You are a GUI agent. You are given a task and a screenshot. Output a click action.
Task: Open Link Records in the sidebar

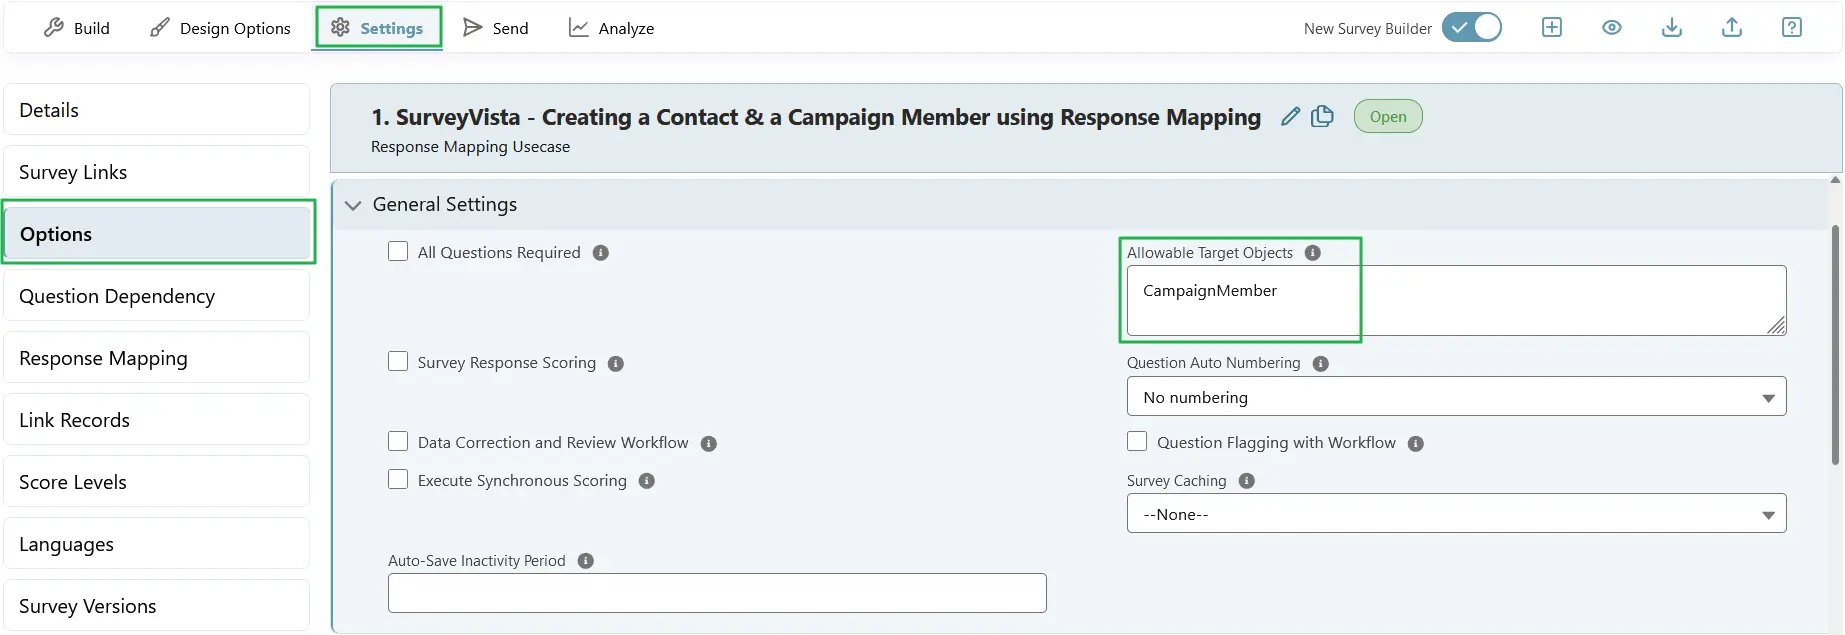(157, 420)
